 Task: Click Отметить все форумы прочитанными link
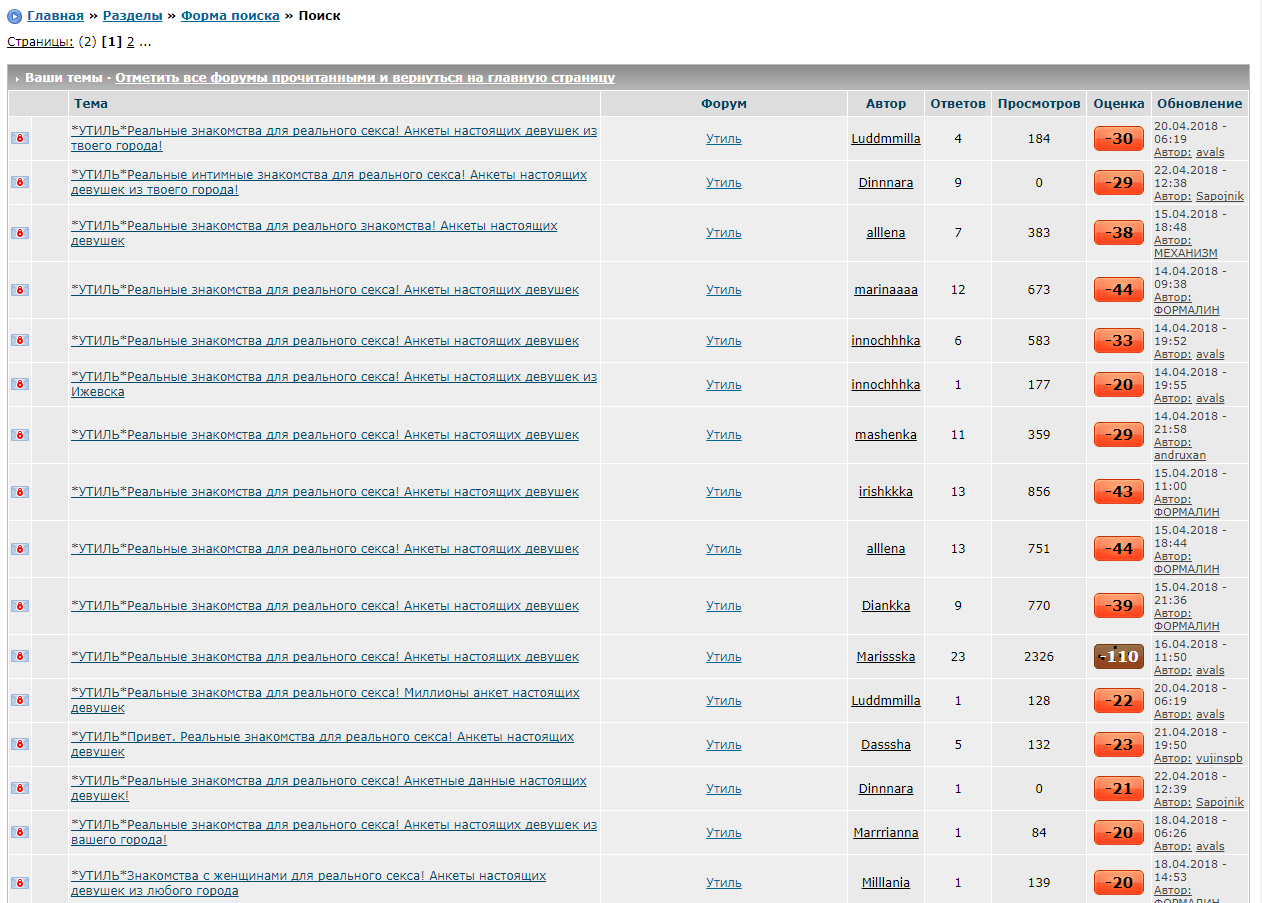pos(365,78)
